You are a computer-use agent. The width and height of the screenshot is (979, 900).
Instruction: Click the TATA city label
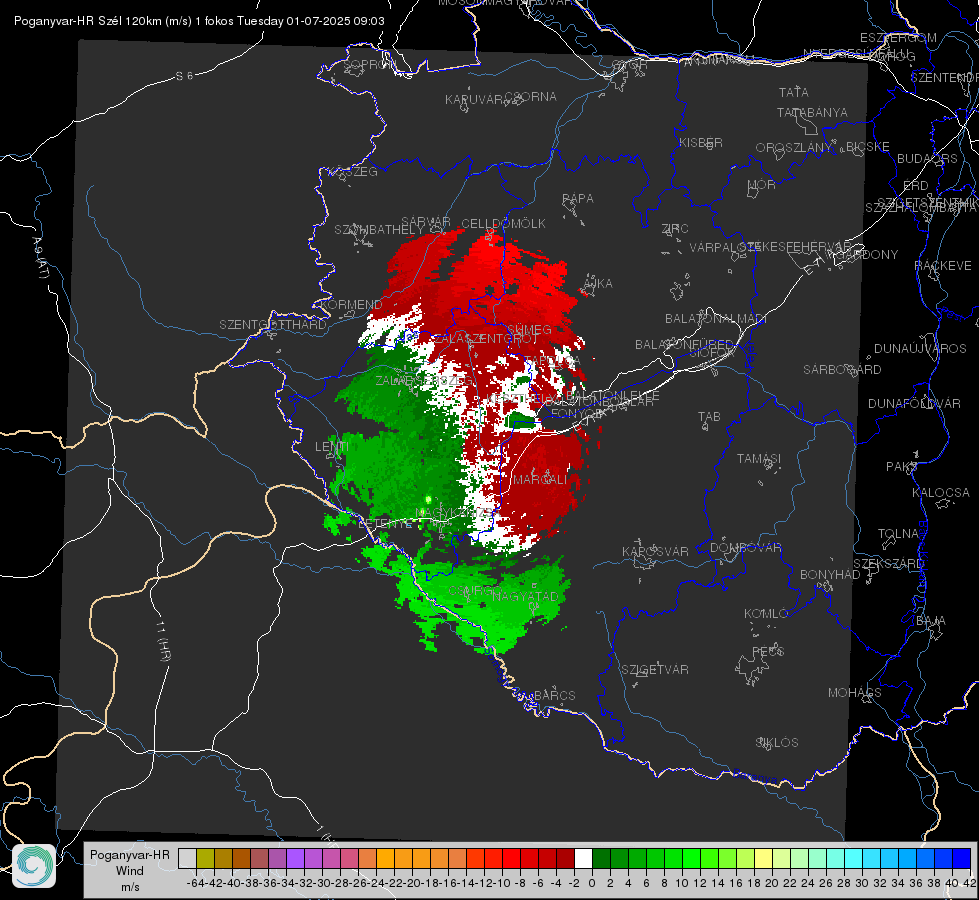[x=794, y=92]
